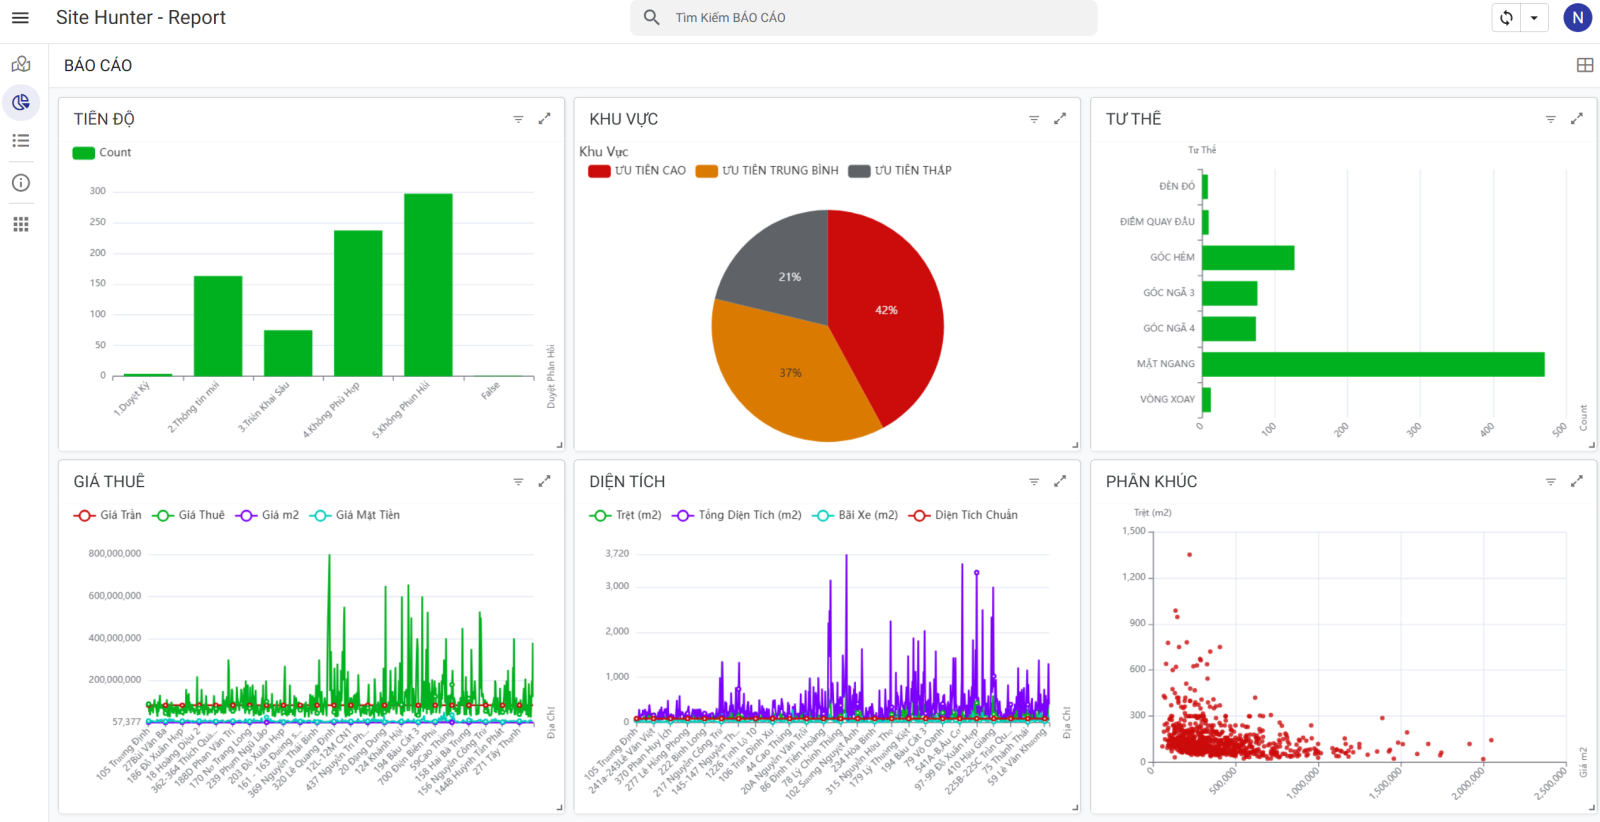Viewport: 1600px width, 822px height.
Task: Click the info sidebar icon
Action: (21, 183)
